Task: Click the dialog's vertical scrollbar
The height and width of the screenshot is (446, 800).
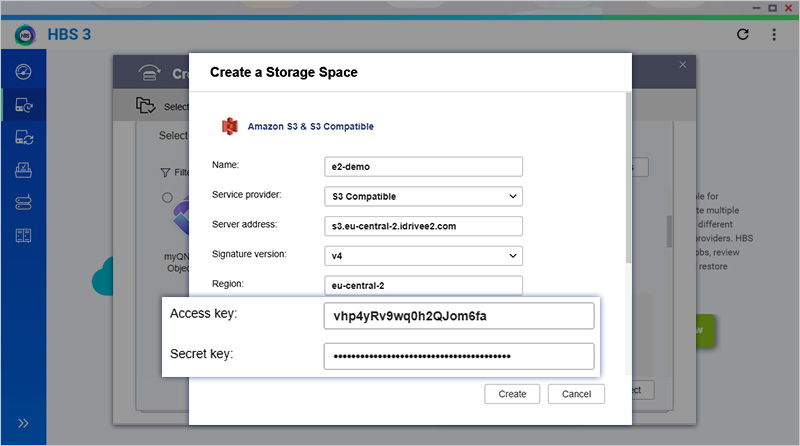Action: point(629,178)
